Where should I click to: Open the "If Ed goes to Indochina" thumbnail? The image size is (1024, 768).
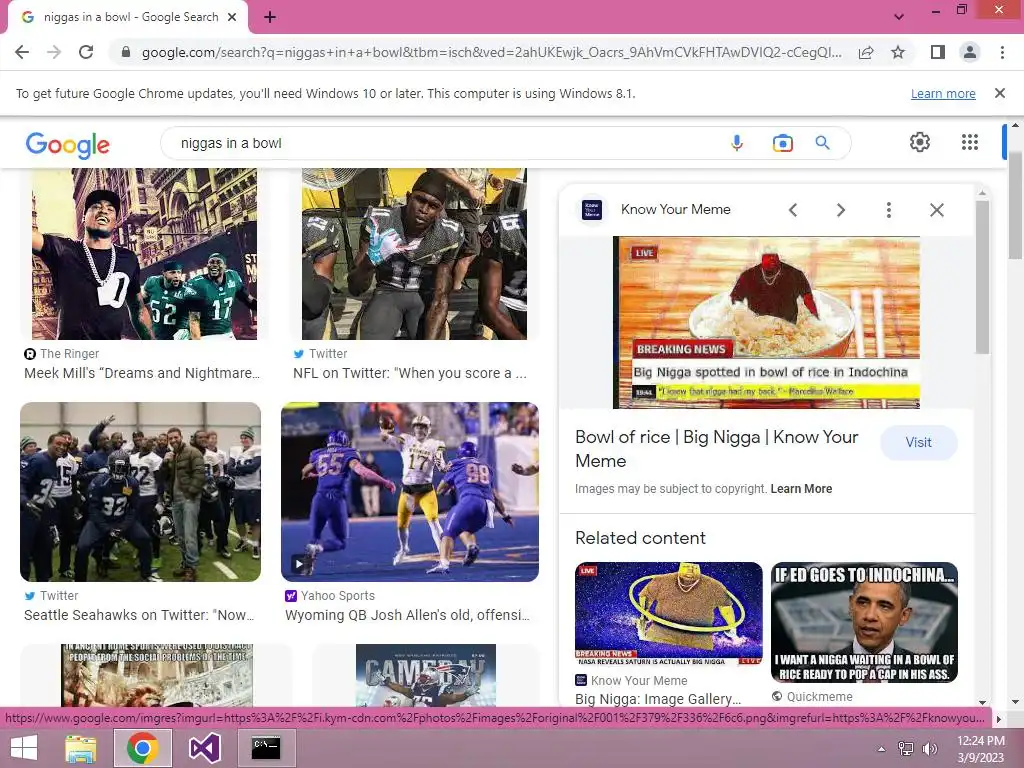click(x=864, y=622)
